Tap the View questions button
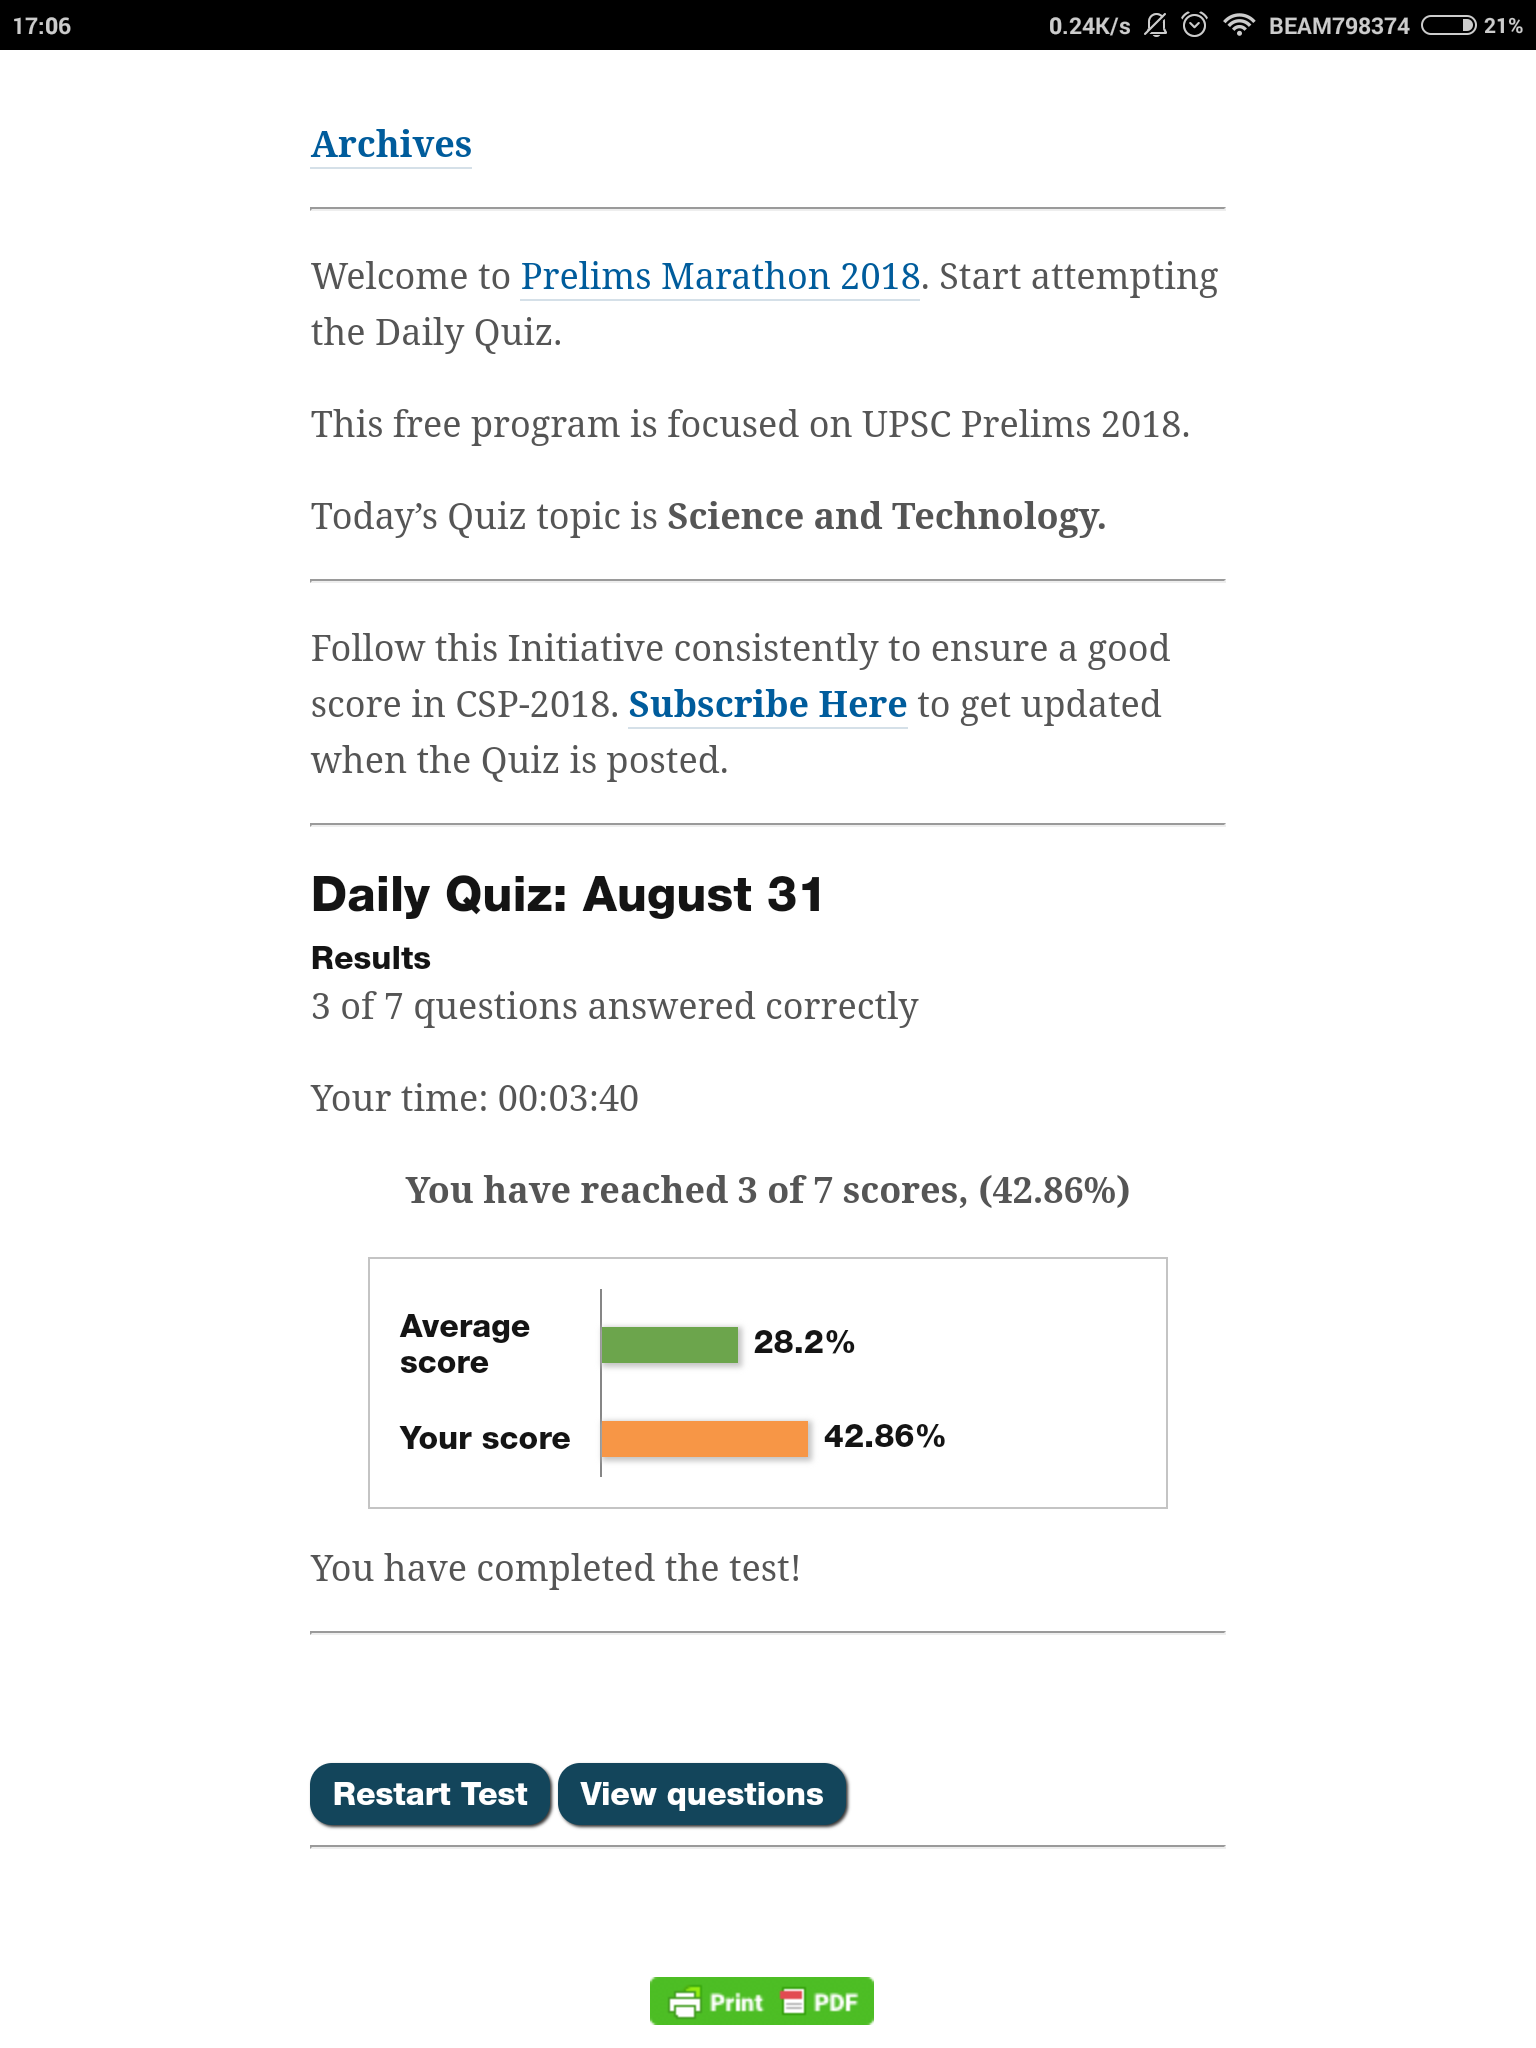 point(702,1794)
